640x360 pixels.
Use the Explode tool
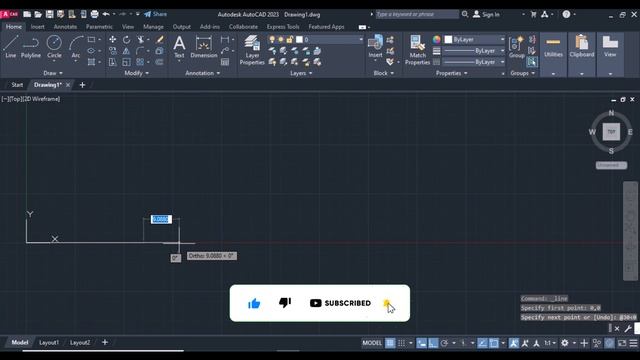click(x=160, y=51)
